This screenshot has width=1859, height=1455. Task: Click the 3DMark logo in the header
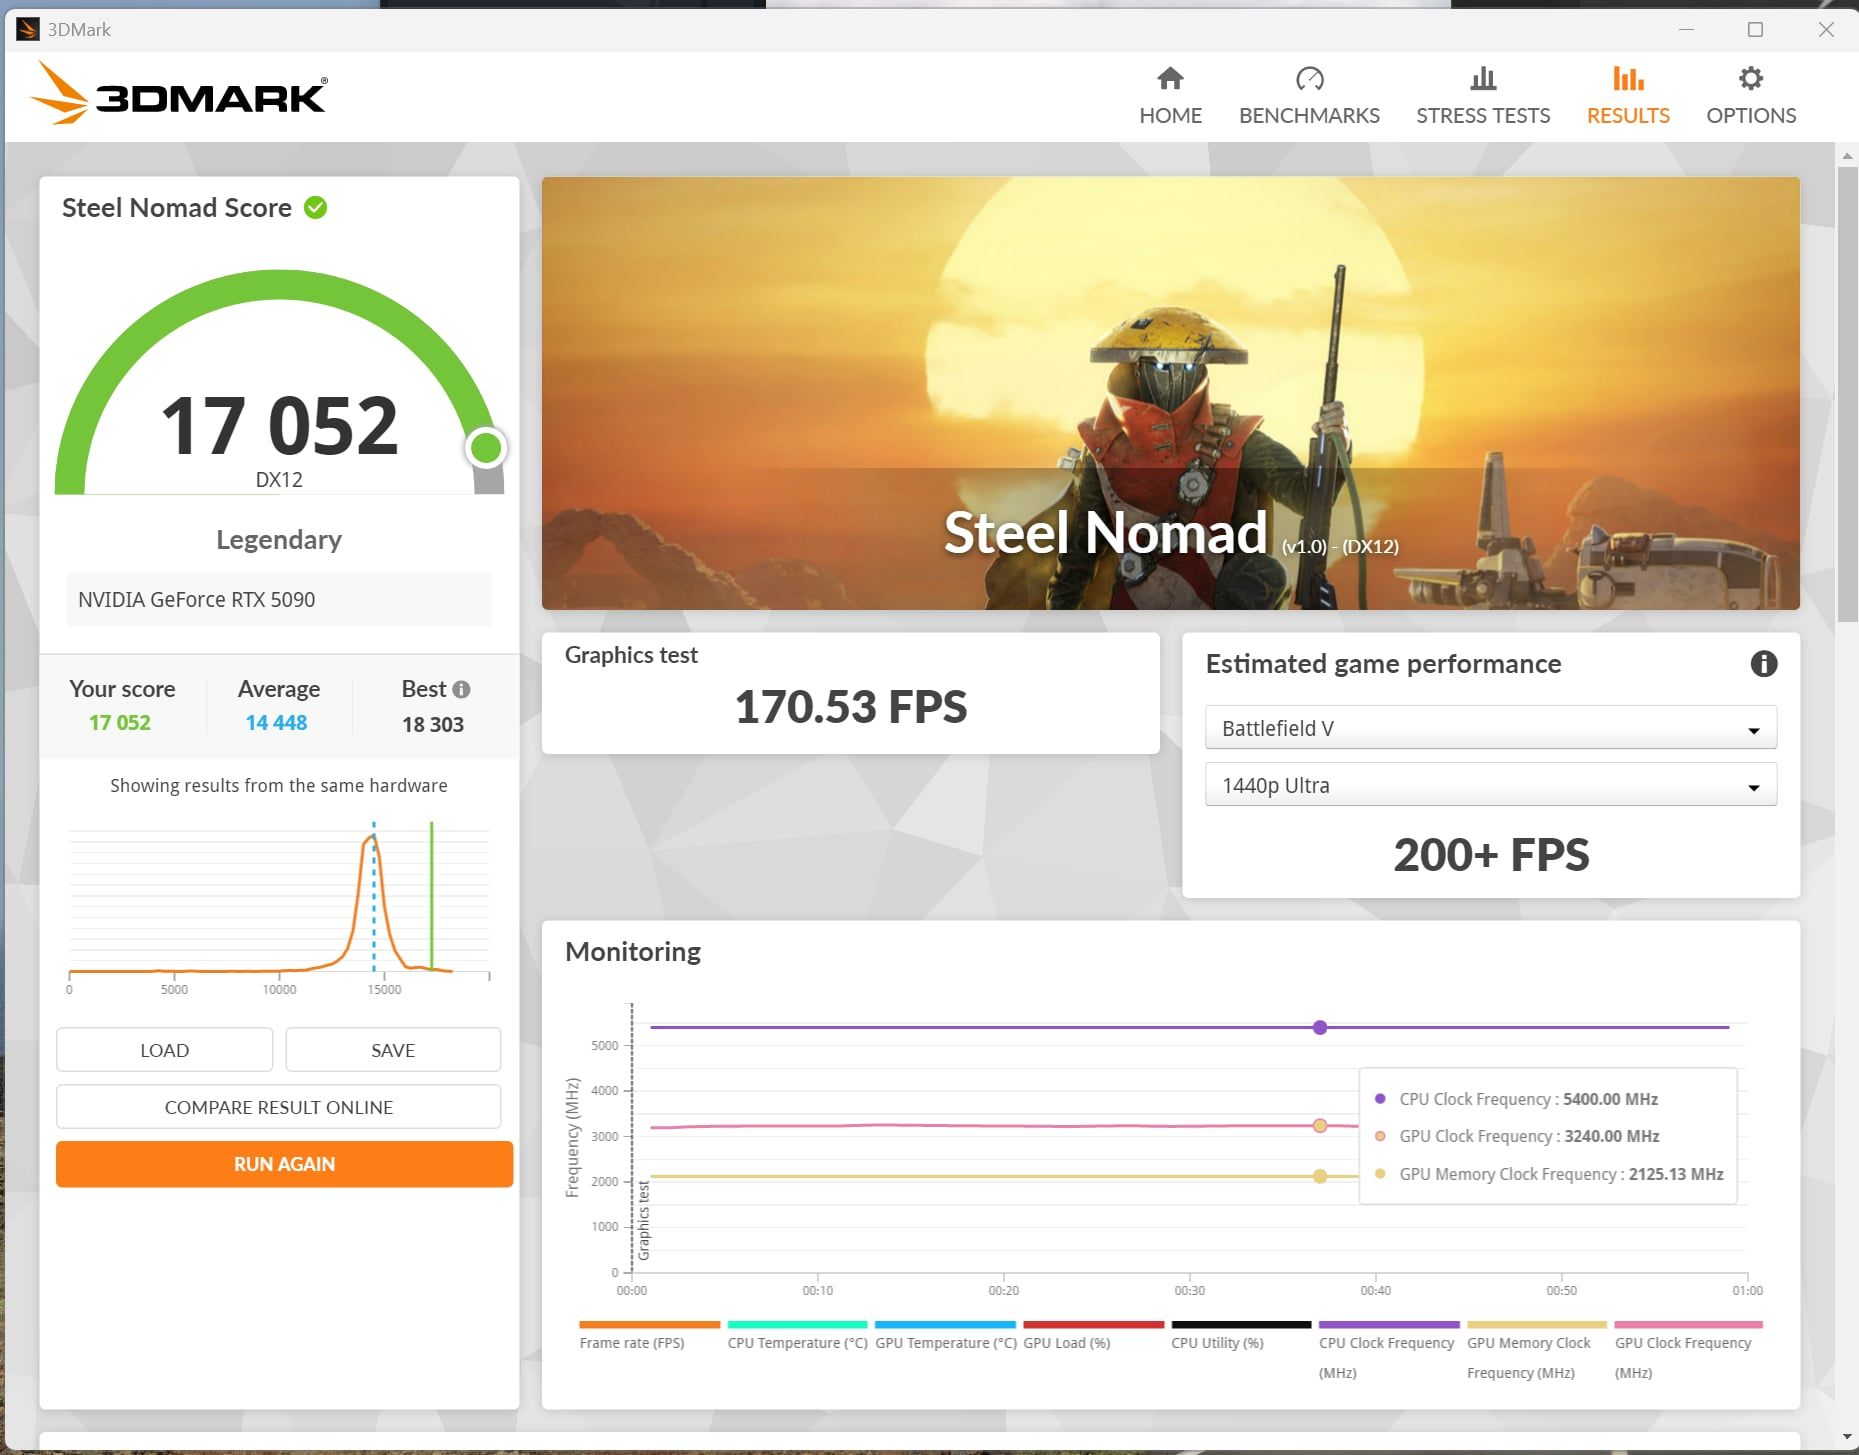(178, 94)
